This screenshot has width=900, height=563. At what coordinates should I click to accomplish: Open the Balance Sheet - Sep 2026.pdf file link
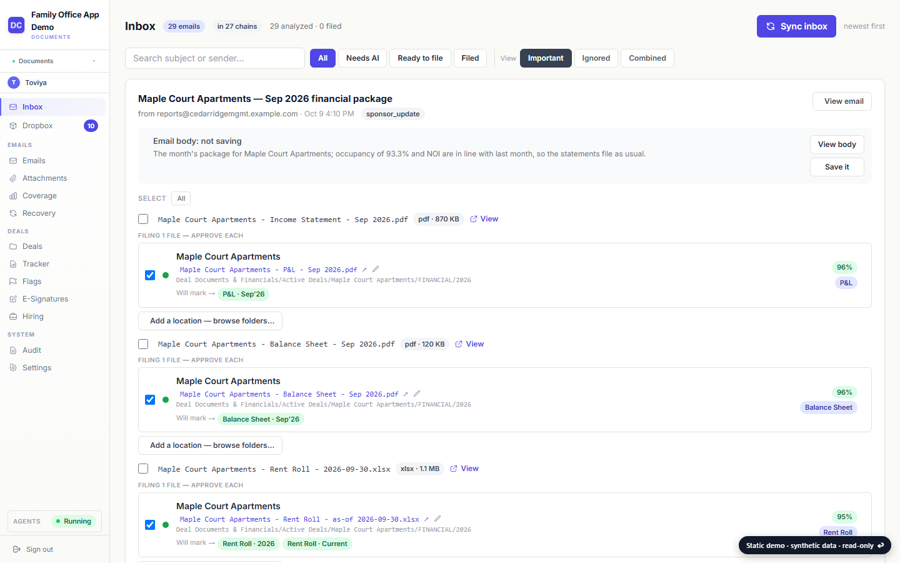(293, 394)
